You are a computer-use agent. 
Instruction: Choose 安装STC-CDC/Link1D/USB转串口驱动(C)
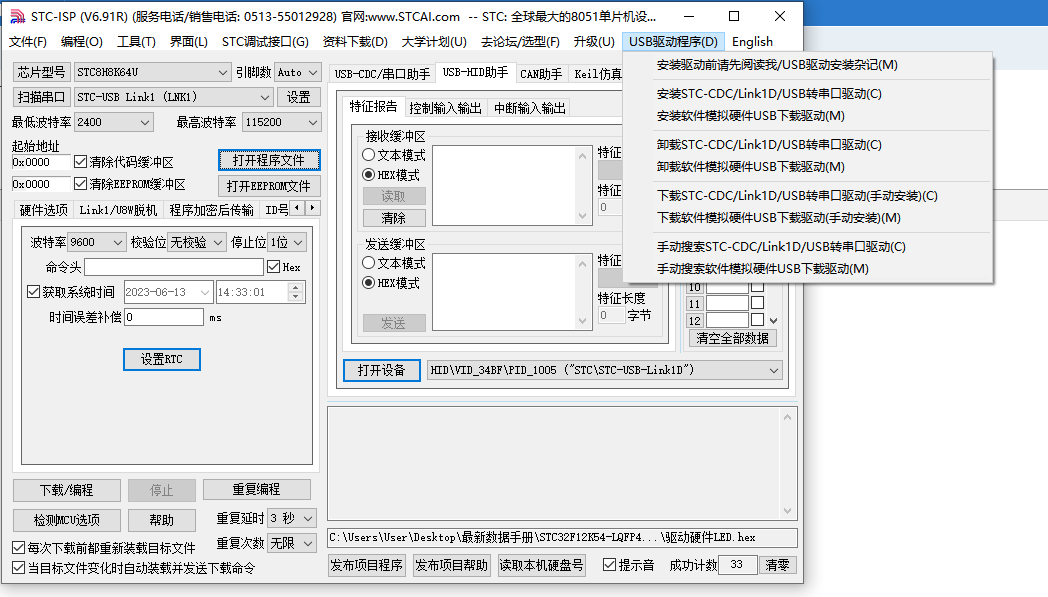[769, 94]
